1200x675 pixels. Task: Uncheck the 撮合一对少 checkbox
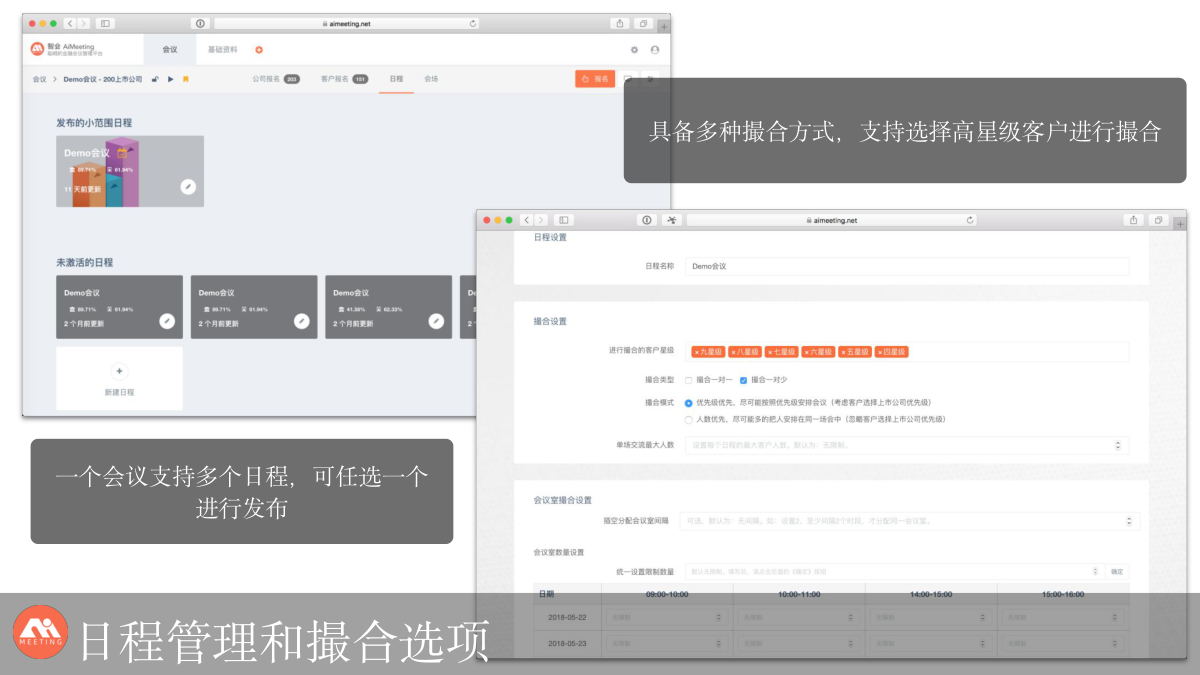[743, 380]
